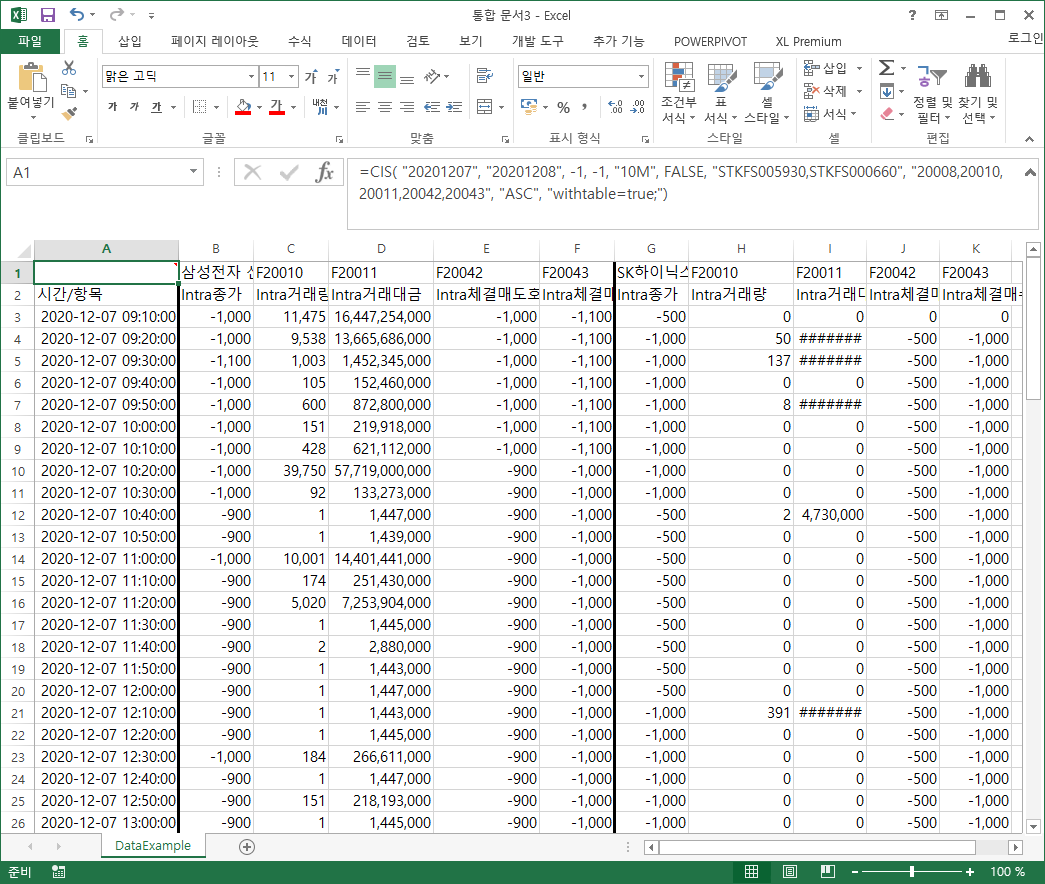The image size is (1045, 884).
Task: Toggle middle vertical alignment
Action: coord(385,77)
